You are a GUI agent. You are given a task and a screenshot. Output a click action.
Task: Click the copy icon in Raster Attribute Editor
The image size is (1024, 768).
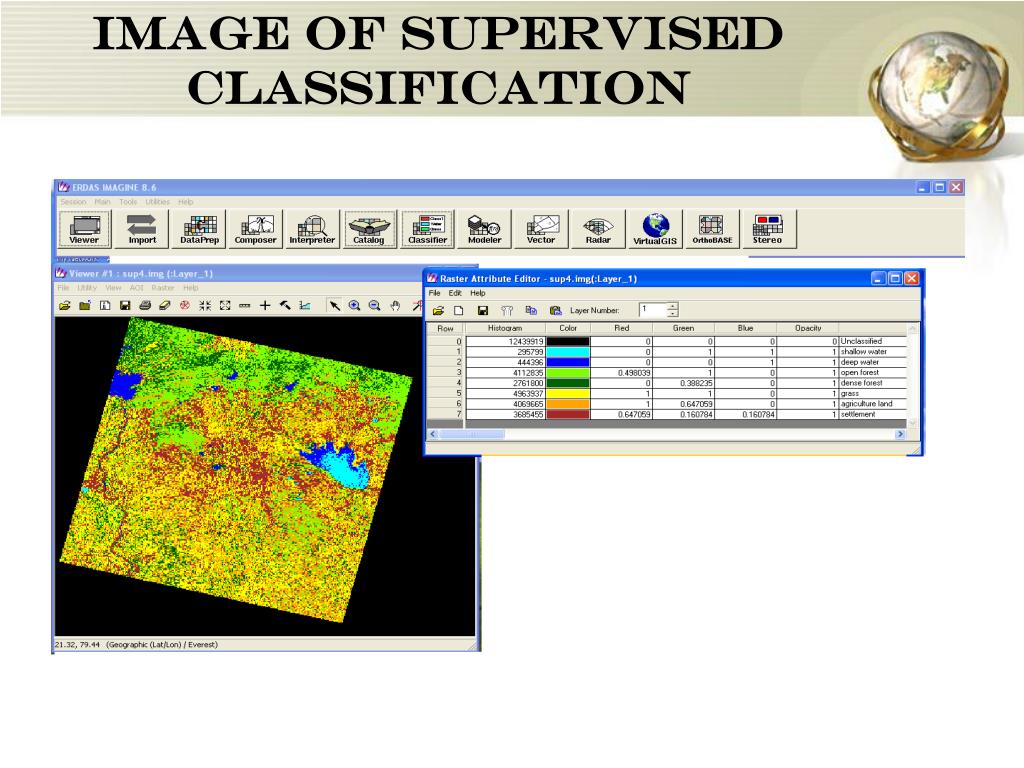(531, 310)
